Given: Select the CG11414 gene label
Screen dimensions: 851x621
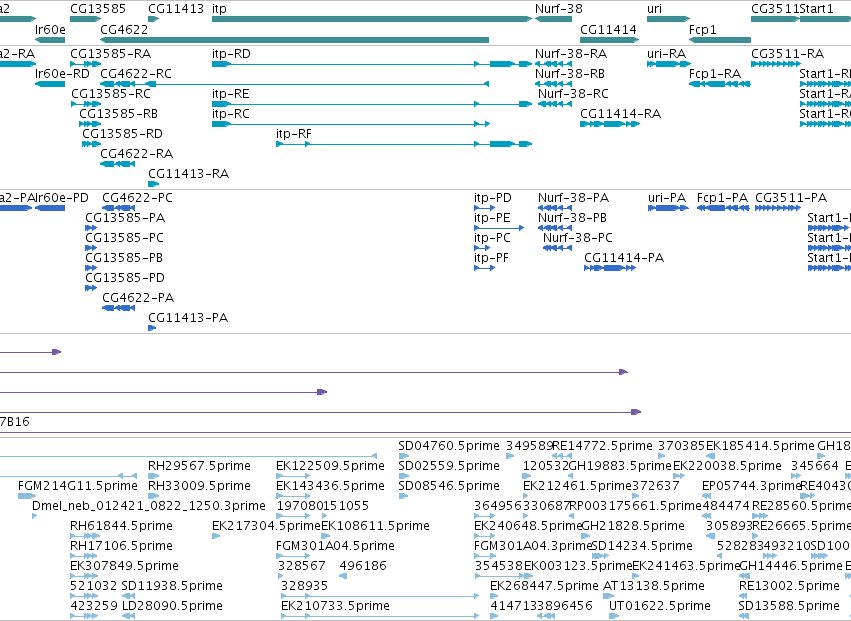Looking at the screenshot, I should [x=608, y=29].
